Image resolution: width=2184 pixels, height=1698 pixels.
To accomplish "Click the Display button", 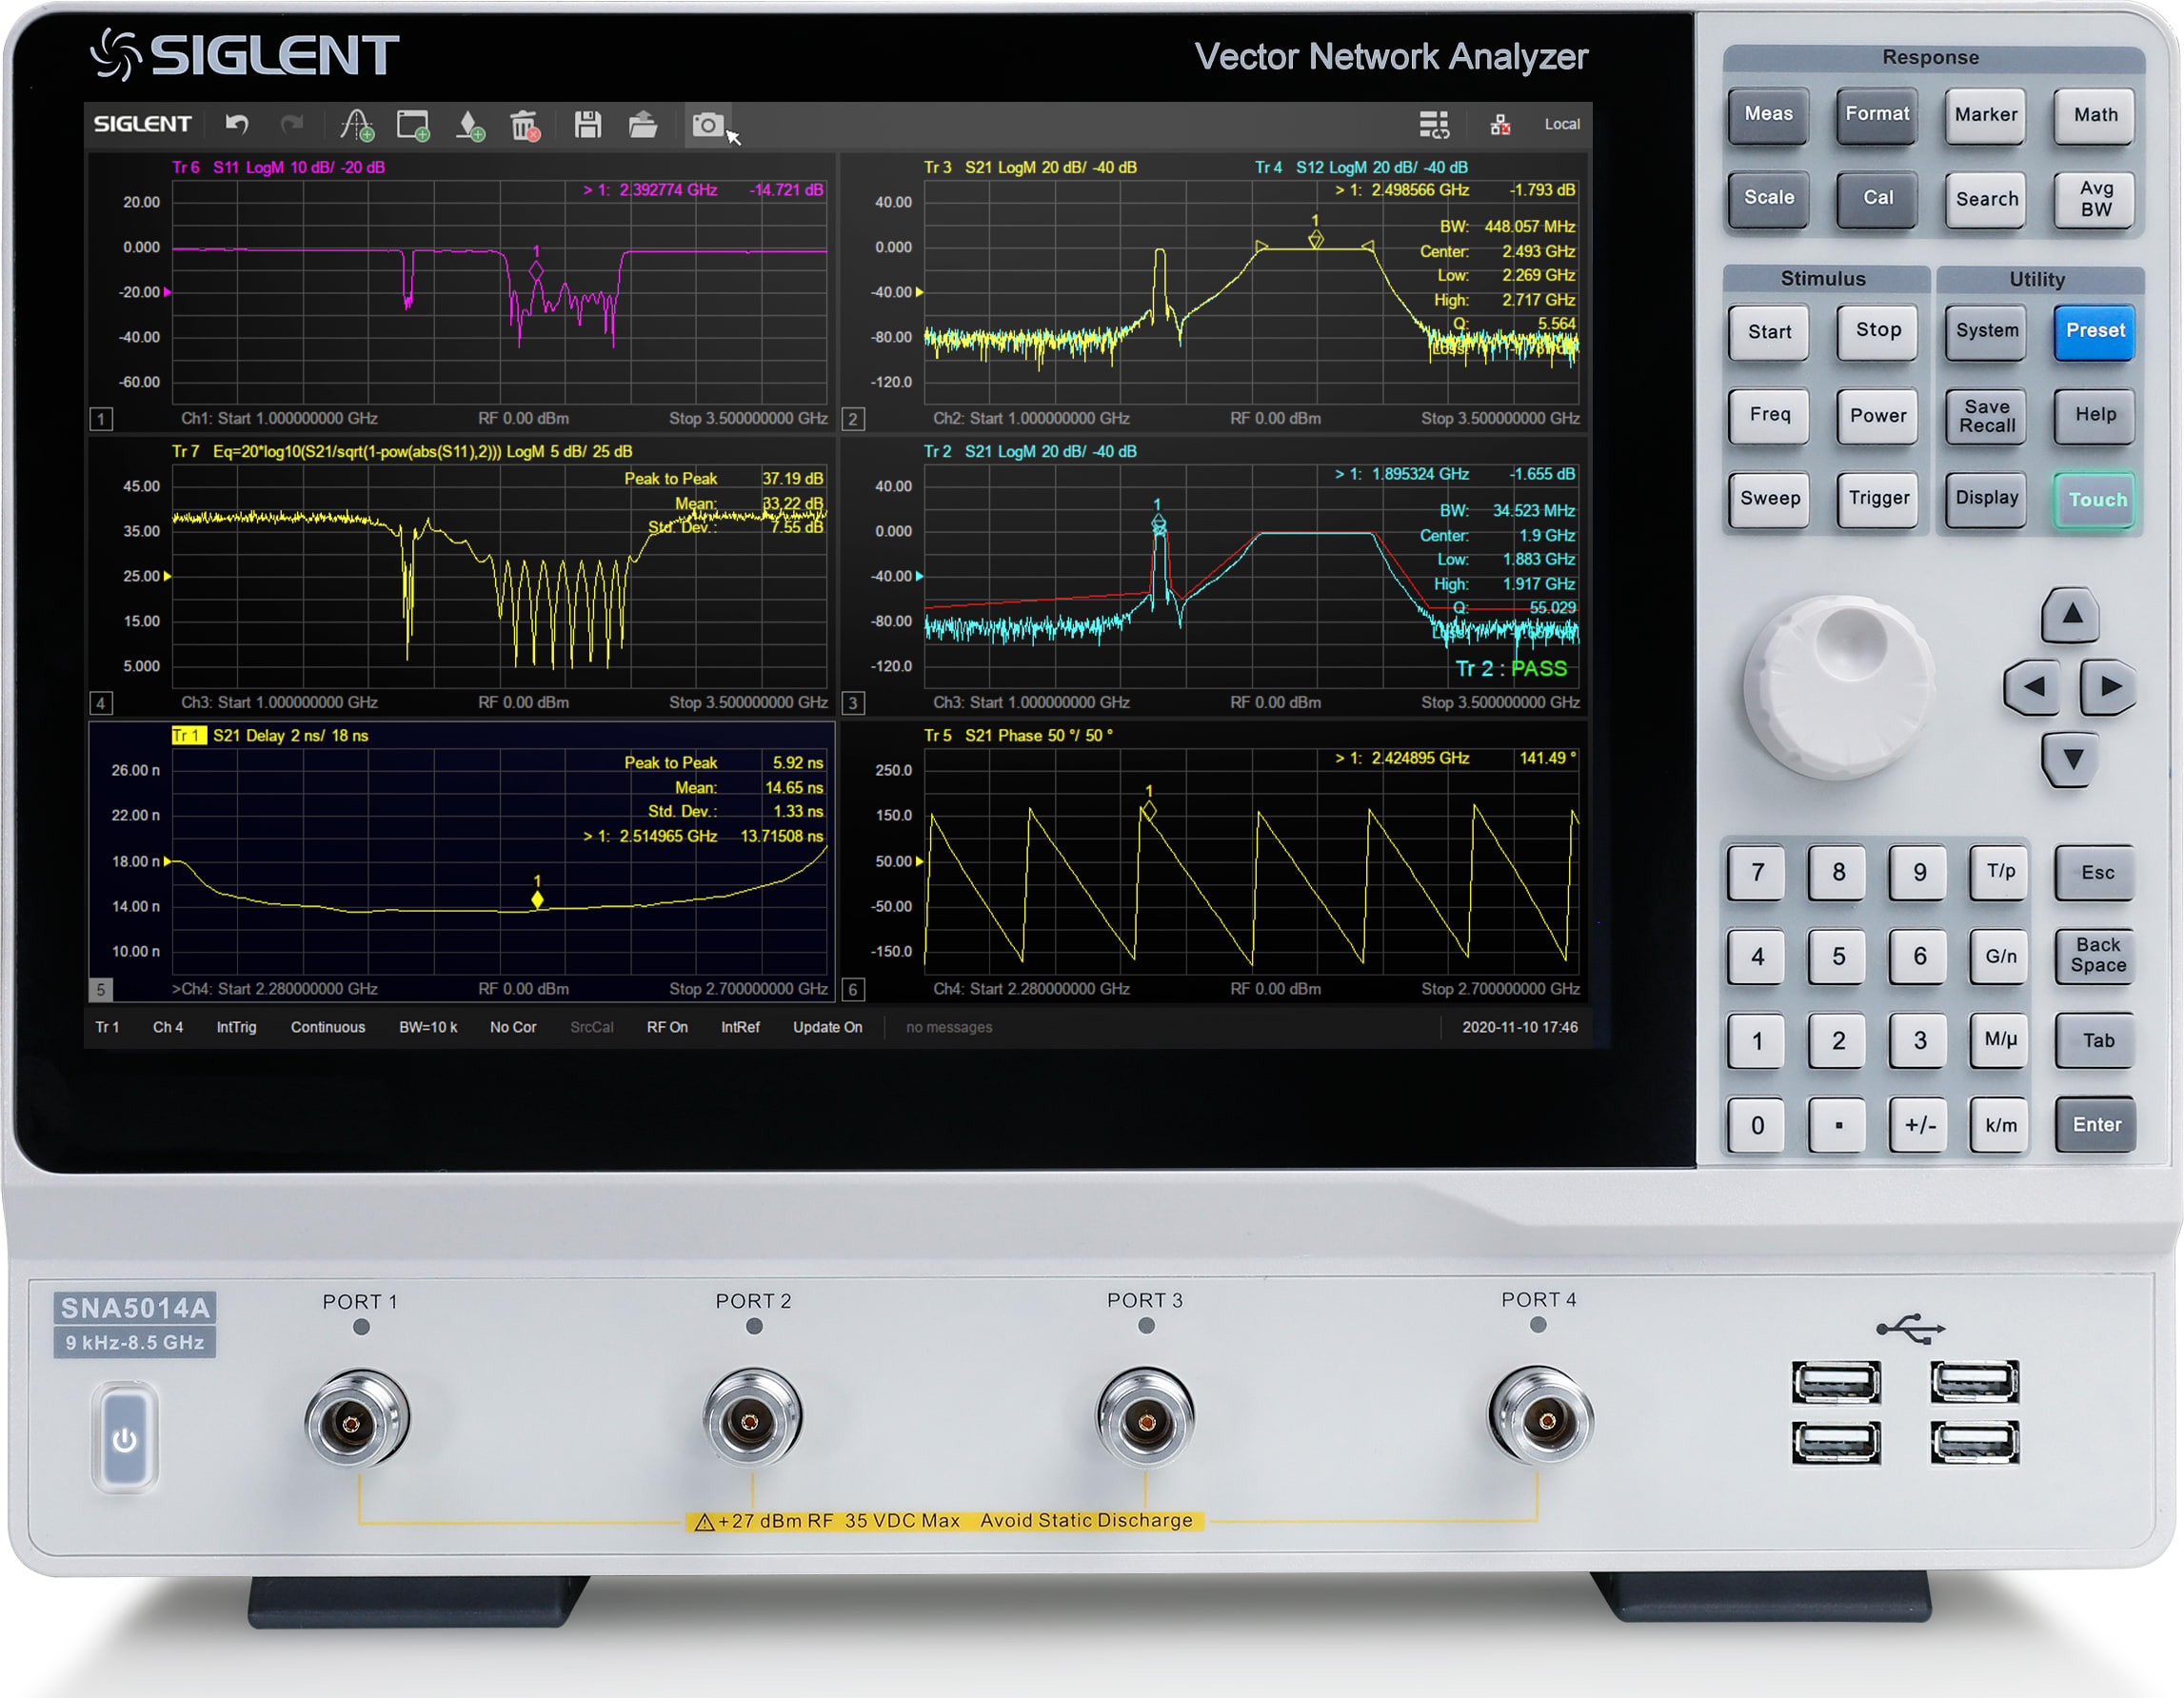I will (x=1986, y=499).
